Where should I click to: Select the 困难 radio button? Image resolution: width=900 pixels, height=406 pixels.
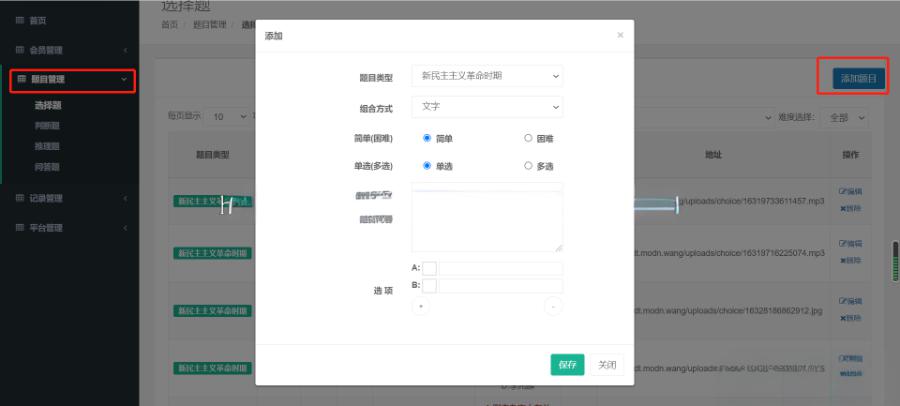pyautogui.click(x=528, y=138)
